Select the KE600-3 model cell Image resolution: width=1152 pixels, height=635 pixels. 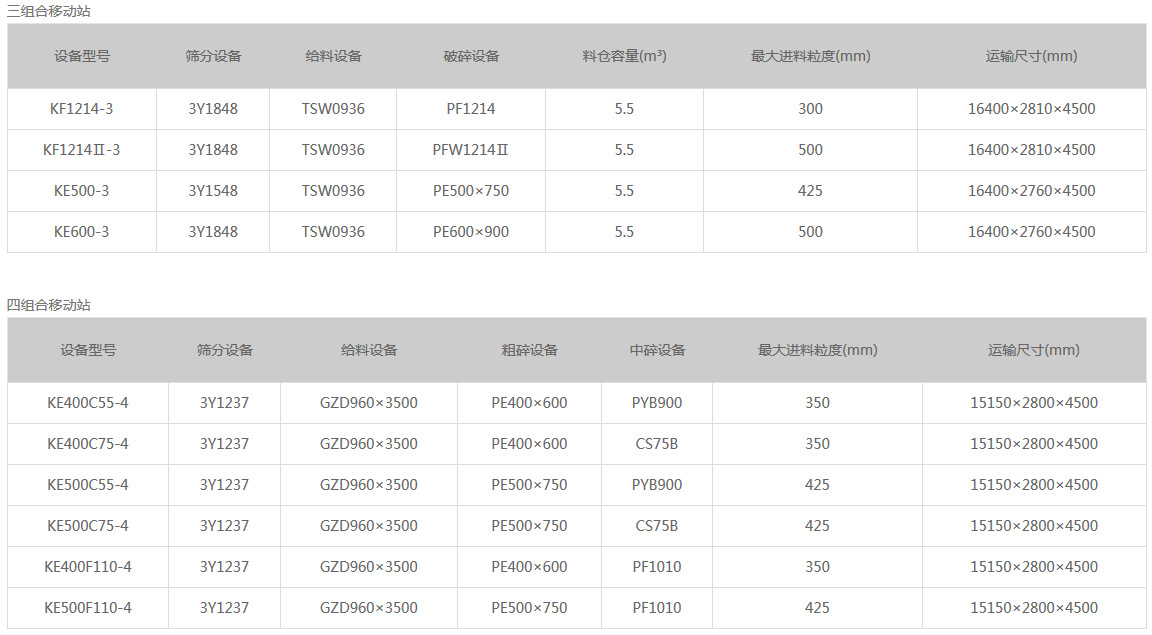pos(81,232)
